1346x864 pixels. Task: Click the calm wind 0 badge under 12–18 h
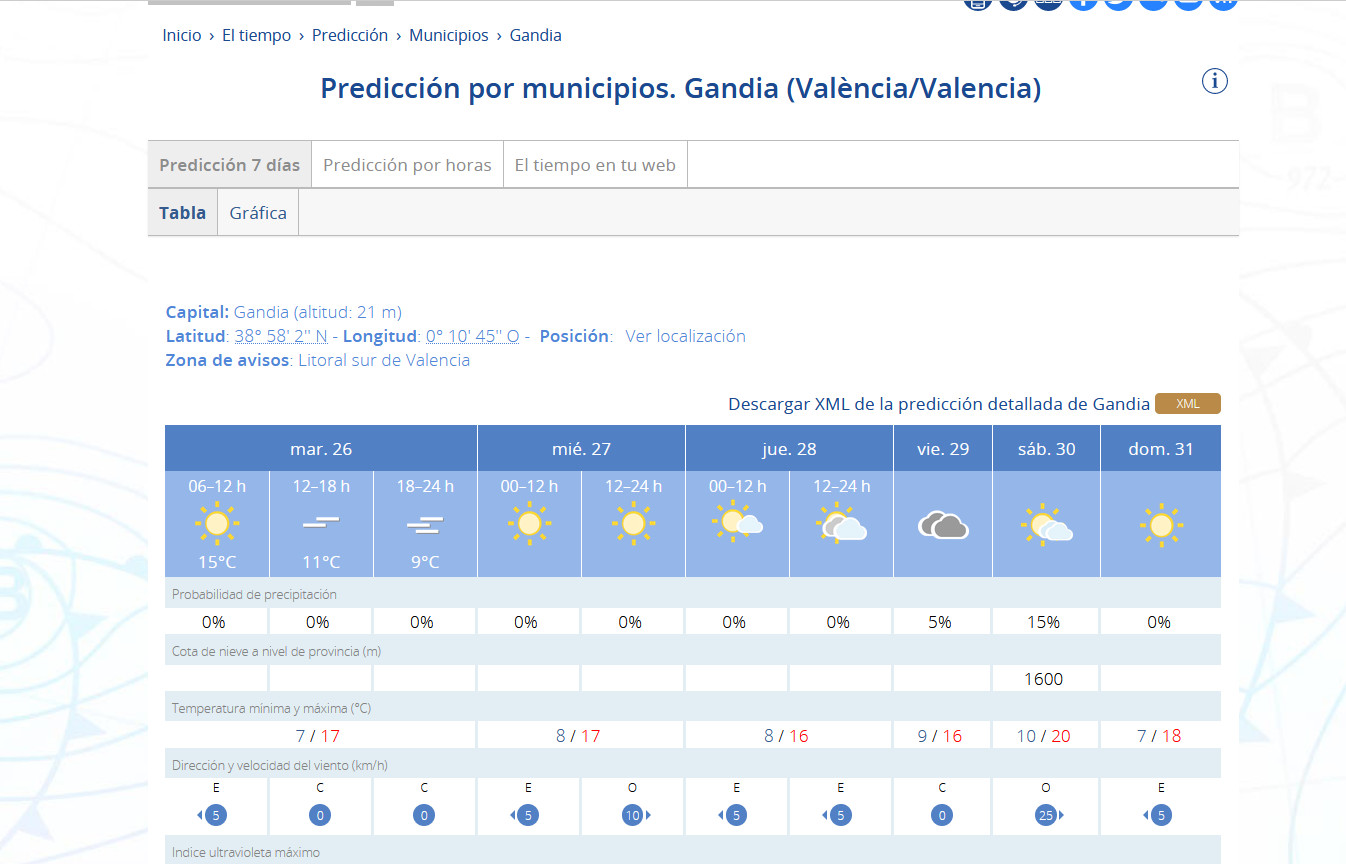coord(320,815)
